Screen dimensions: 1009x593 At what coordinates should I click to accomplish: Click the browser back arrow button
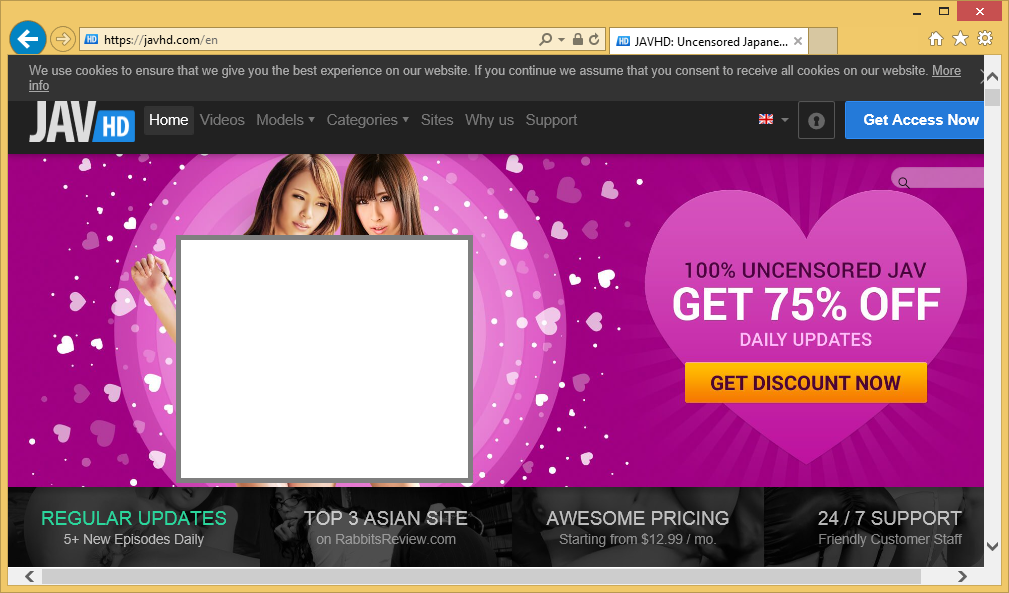(28, 39)
